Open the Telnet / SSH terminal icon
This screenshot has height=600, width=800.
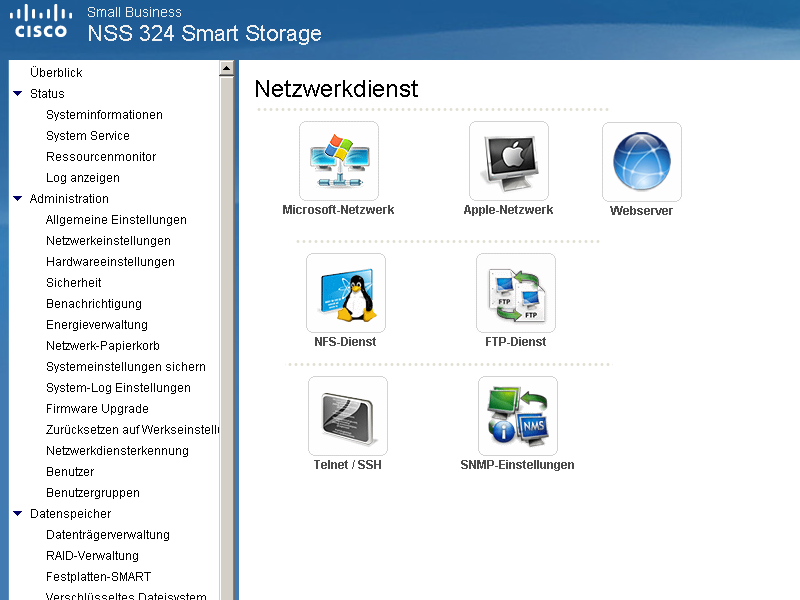(x=348, y=416)
